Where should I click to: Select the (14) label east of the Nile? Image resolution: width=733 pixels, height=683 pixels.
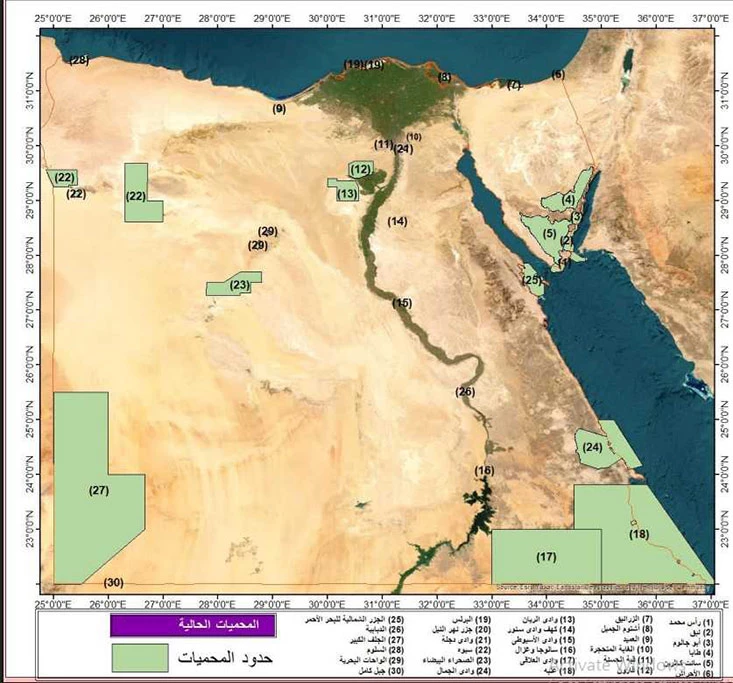(x=398, y=220)
